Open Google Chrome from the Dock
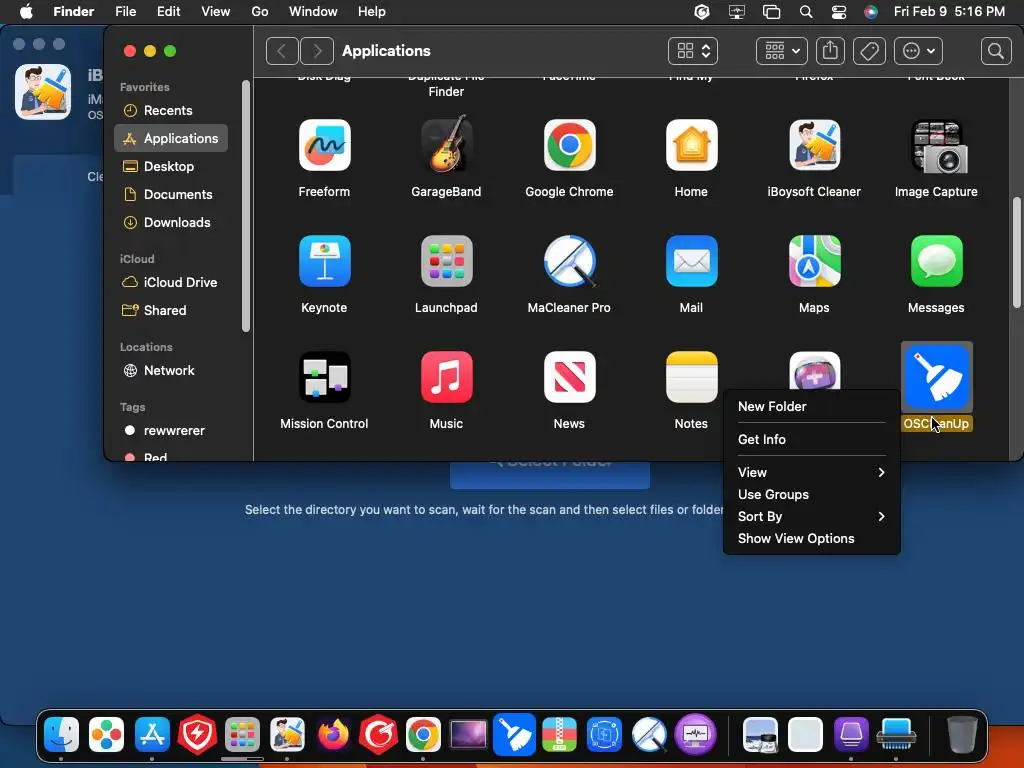The width and height of the screenshot is (1024, 768). tap(423, 735)
